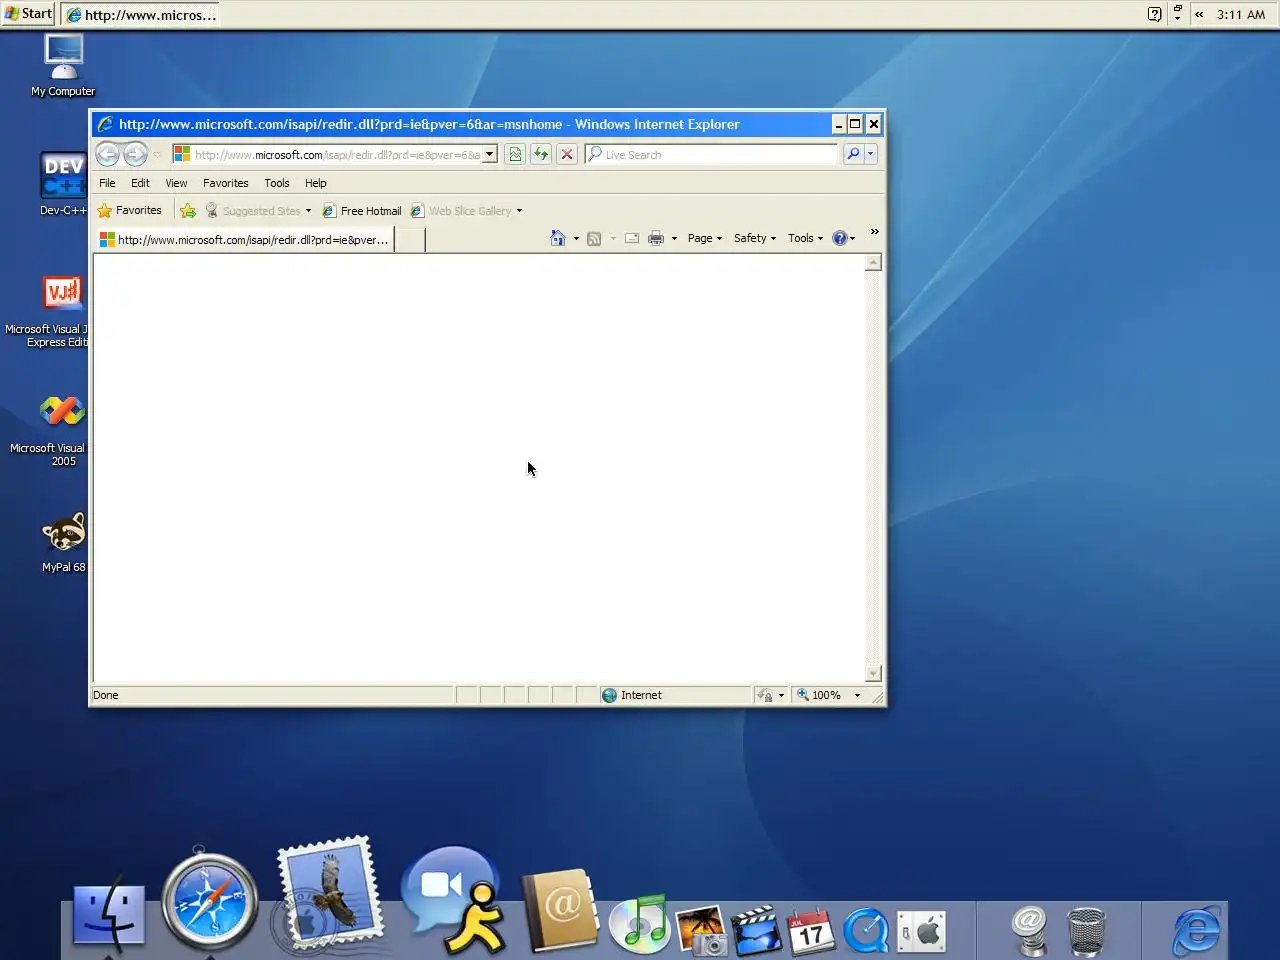
Task: Open the iChat AIM dock icon
Action: pyautogui.click(x=455, y=899)
